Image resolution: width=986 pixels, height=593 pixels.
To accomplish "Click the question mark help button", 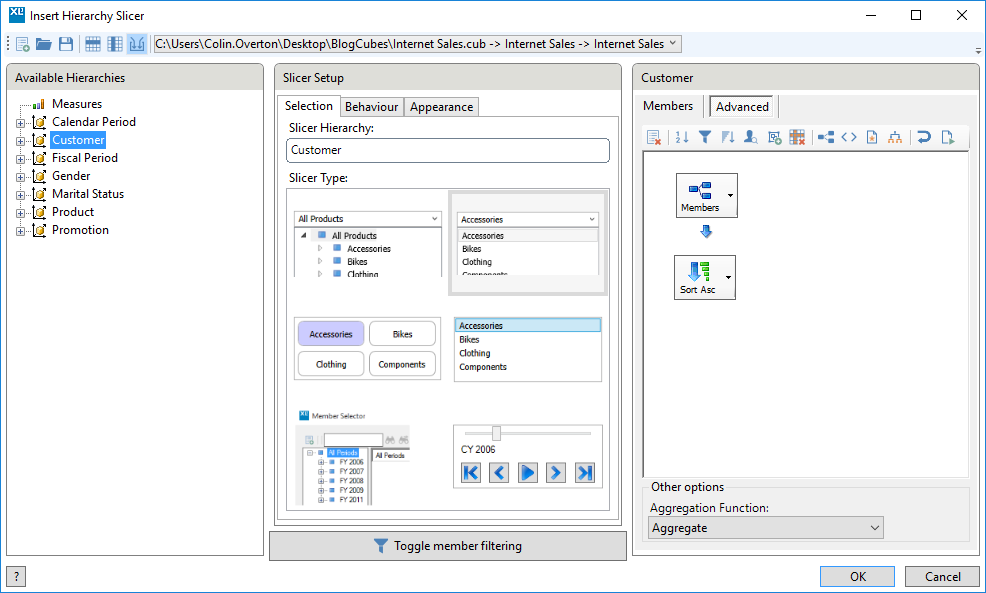I will point(16,577).
